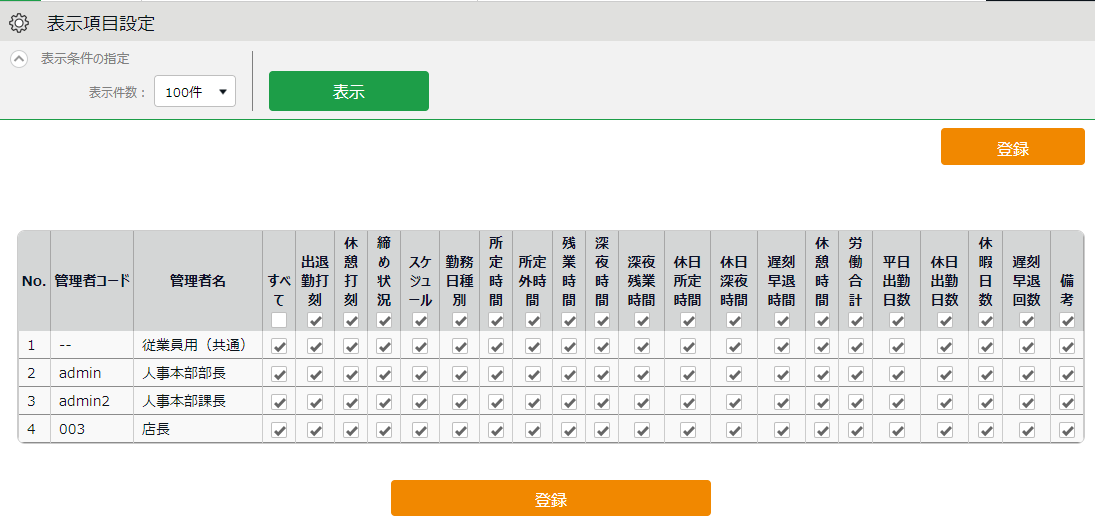Toggle the 出退勤打刻 column header checkbox

315,320
